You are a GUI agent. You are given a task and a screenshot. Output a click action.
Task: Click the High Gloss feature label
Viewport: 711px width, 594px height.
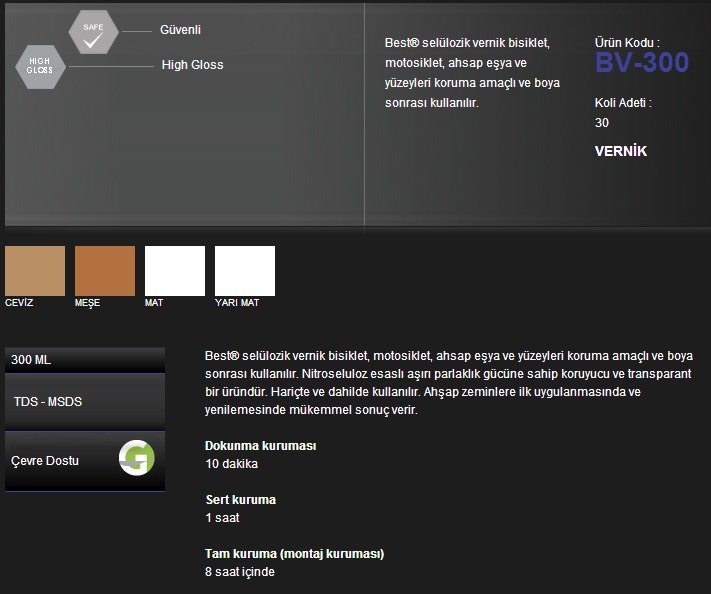click(192, 65)
